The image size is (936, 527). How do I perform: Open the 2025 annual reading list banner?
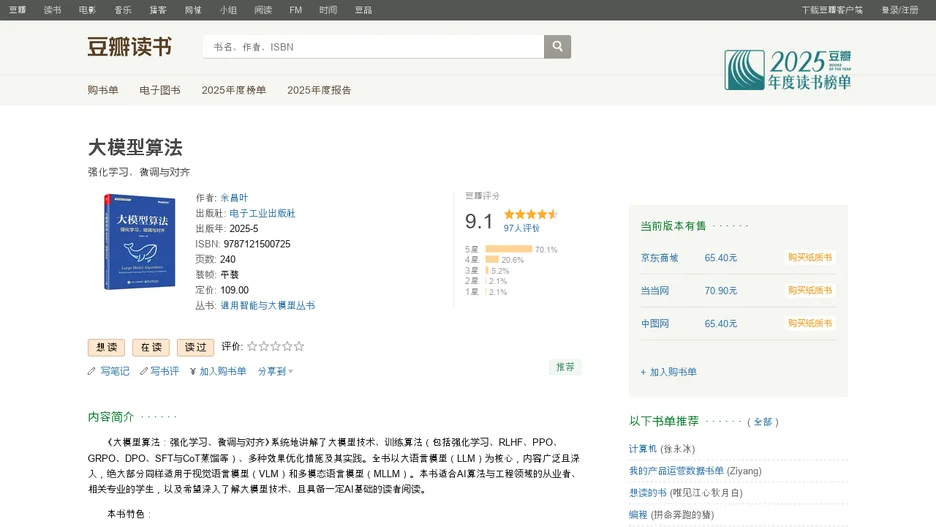point(787,70)
